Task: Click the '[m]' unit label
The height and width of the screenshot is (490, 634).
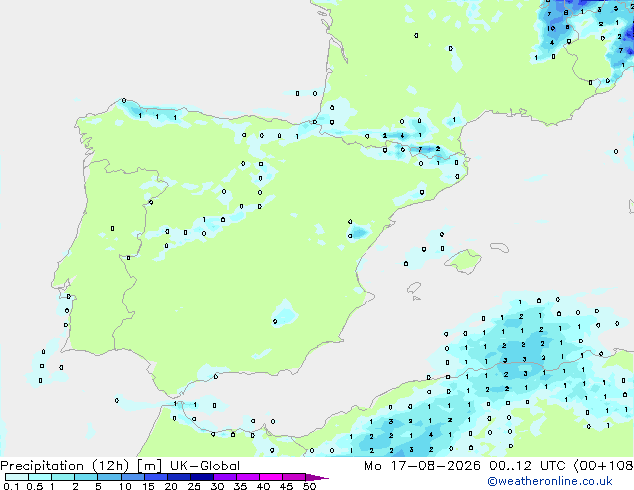Action: click(149, 466)
